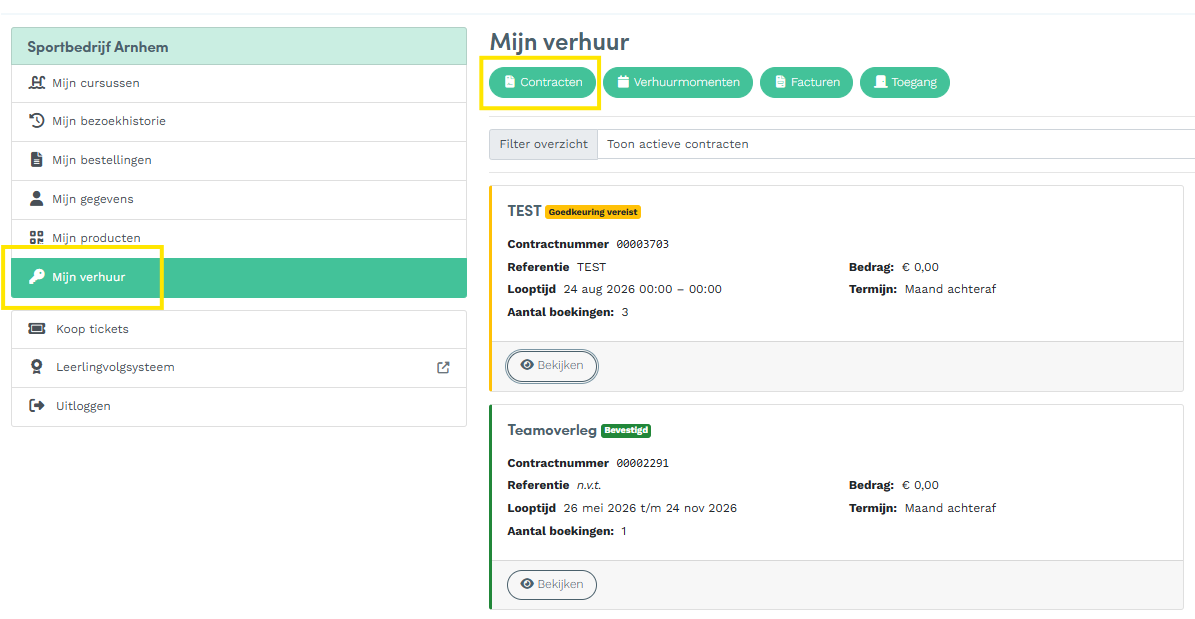Select Mijn gegevens in the sidebar
The image size is (1195, 619).
pyautogui.click(x=239, y=200)
